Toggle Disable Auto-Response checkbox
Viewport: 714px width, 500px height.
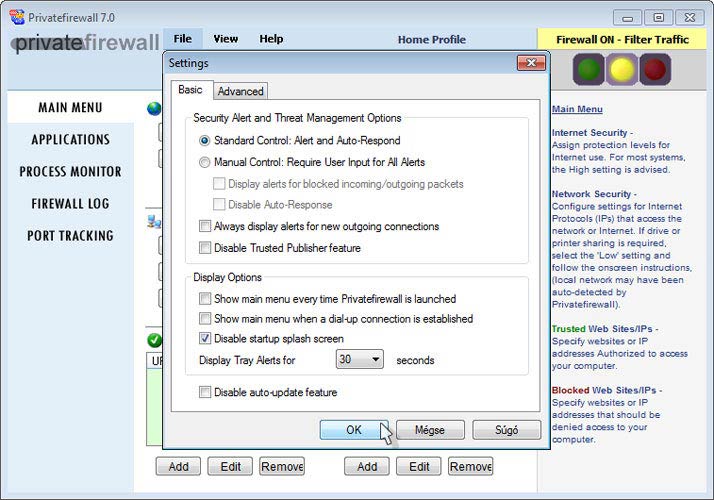coord(219,204)
